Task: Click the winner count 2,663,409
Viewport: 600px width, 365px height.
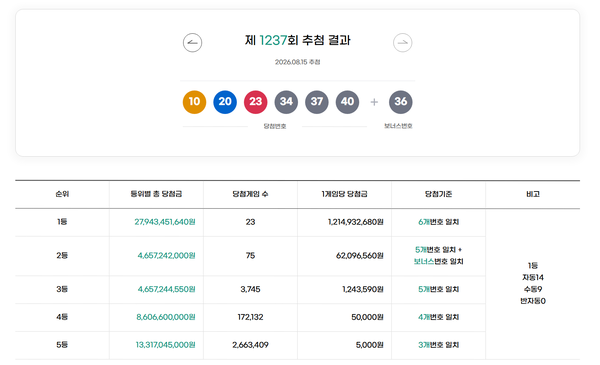Action: [x=250, y=345]
